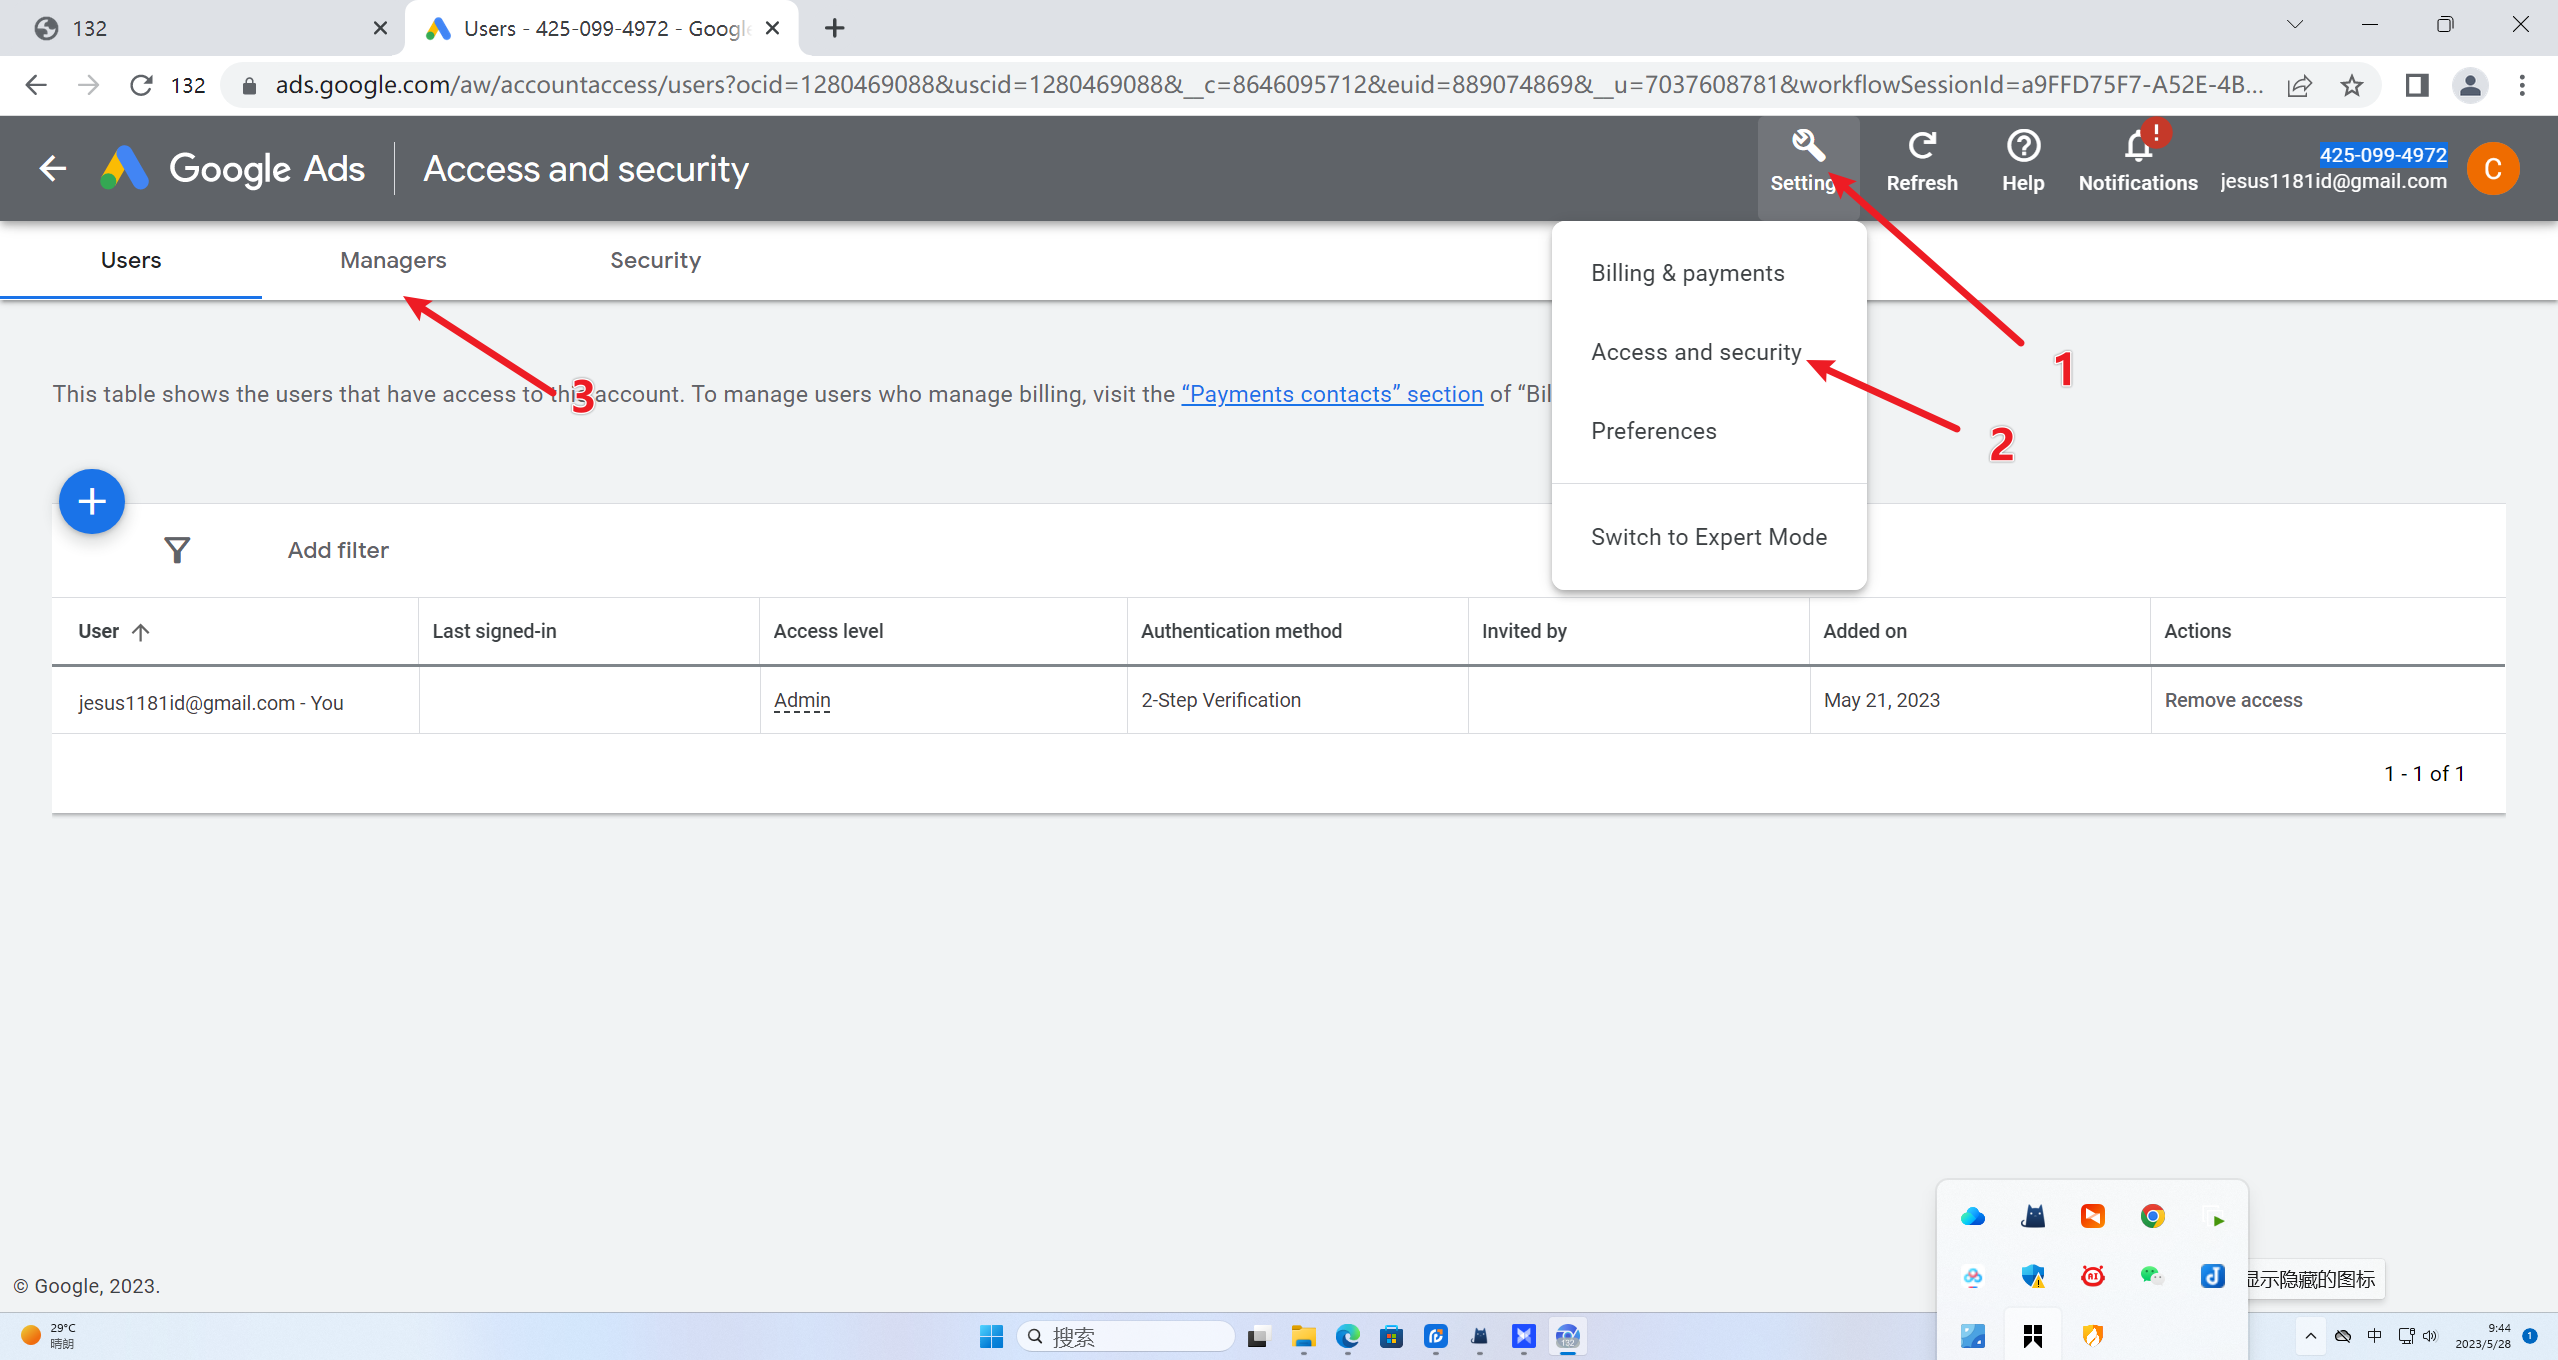Viewport: 2558px width, 1360px height.
Task: Bookmark page with star icon
Action: pos(2352,85)
